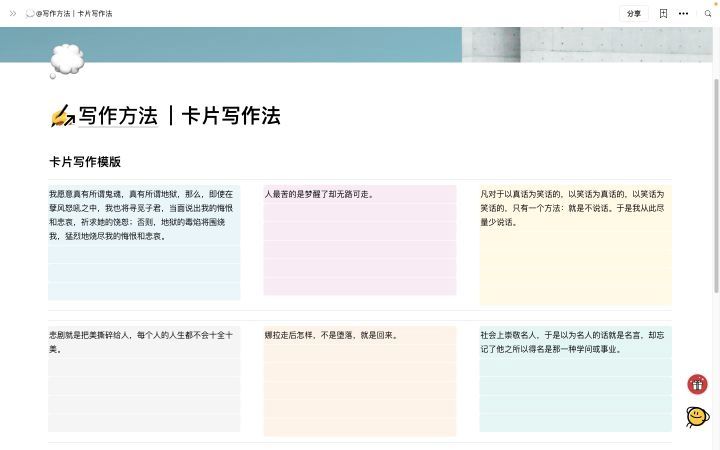Click the page cover banner image
This screenshot has height=450, width=720.
[356, 45]
